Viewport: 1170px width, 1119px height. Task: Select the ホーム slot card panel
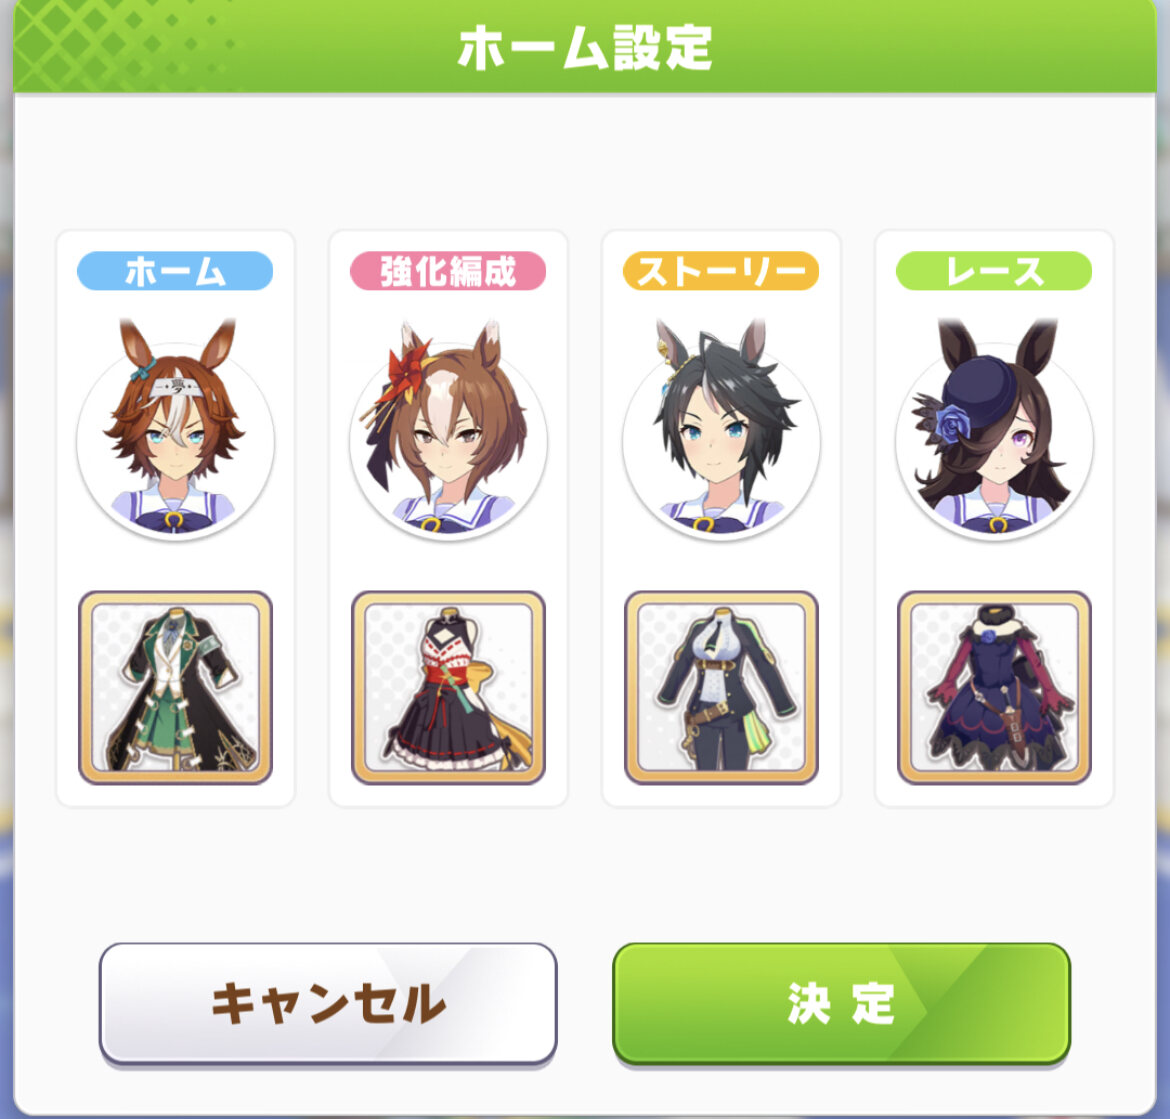coord(175,518)
